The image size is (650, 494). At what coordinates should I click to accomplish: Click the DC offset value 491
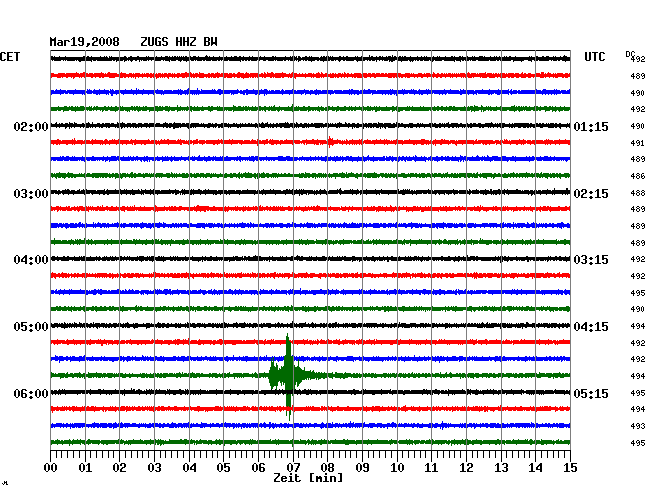click(x=638, y=143)
